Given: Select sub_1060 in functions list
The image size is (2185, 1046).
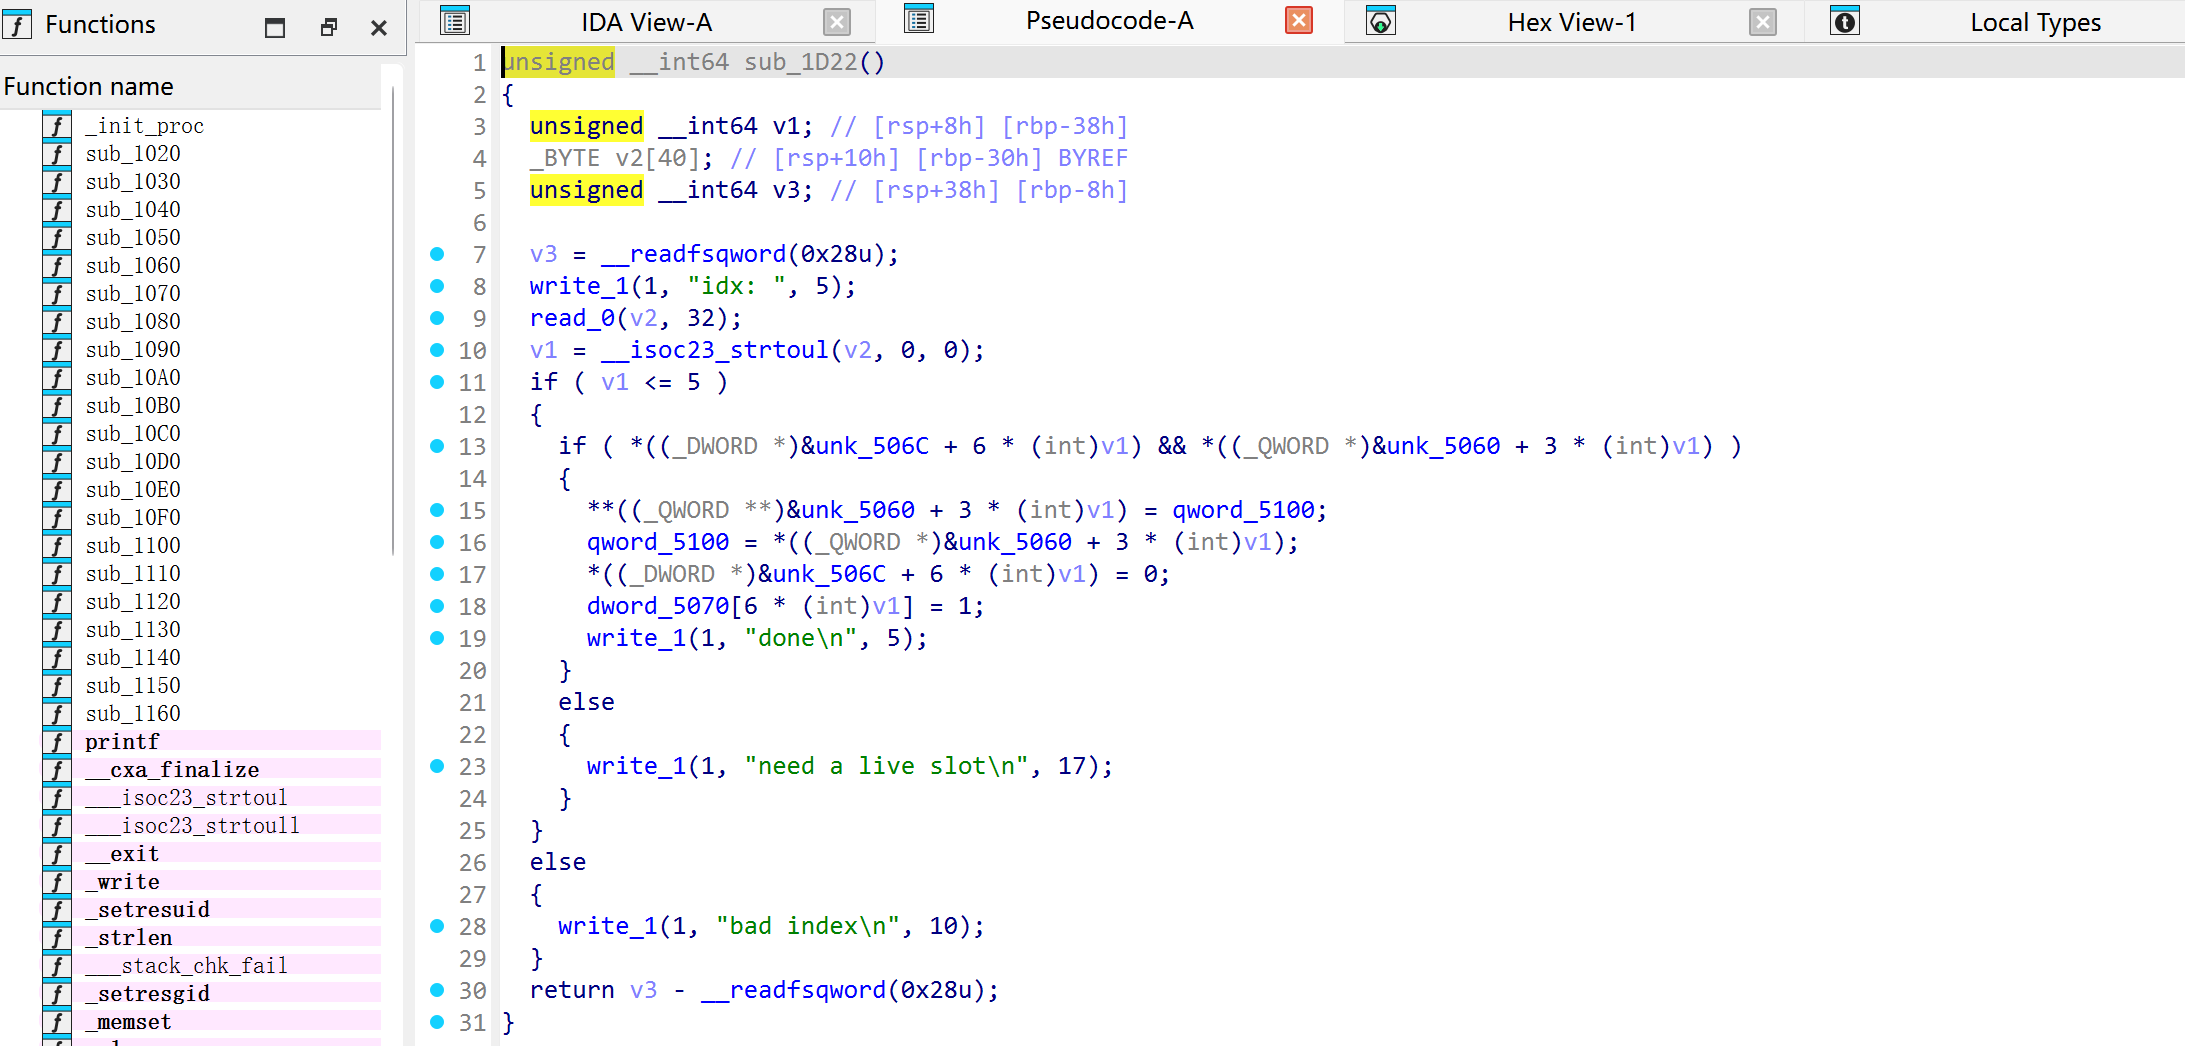Looking at the screenshot, I should [133, 266].
